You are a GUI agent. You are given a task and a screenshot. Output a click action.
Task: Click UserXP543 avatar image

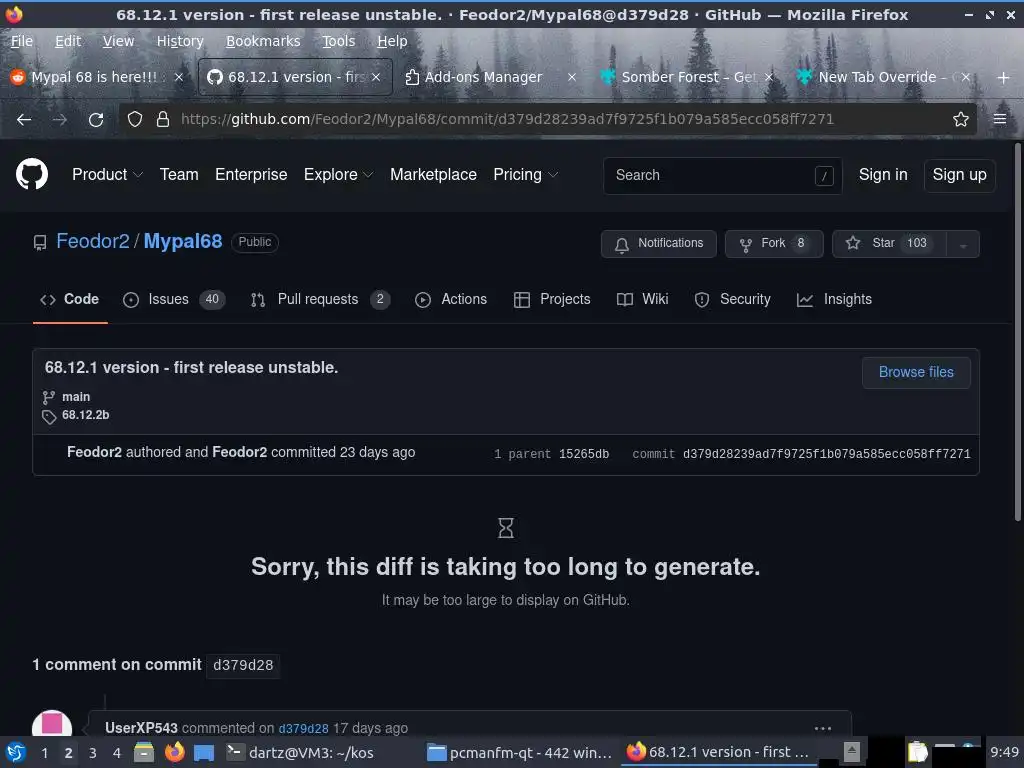[x=52, y=723]
